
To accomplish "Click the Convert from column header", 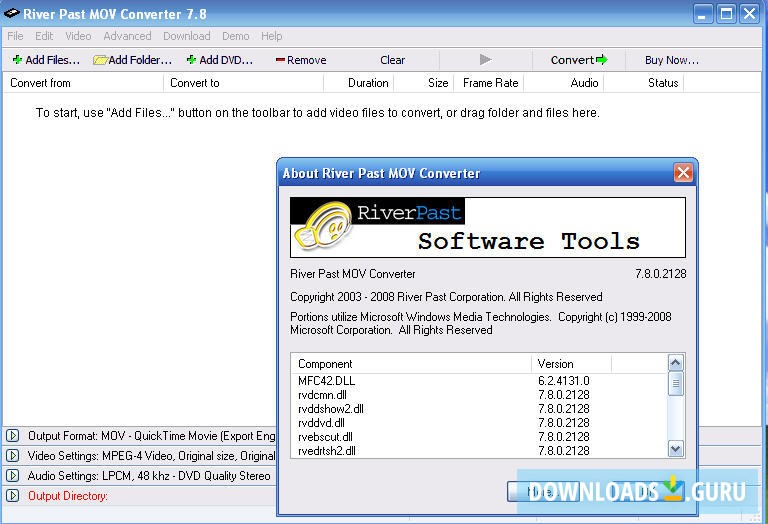I will [83, 83].
